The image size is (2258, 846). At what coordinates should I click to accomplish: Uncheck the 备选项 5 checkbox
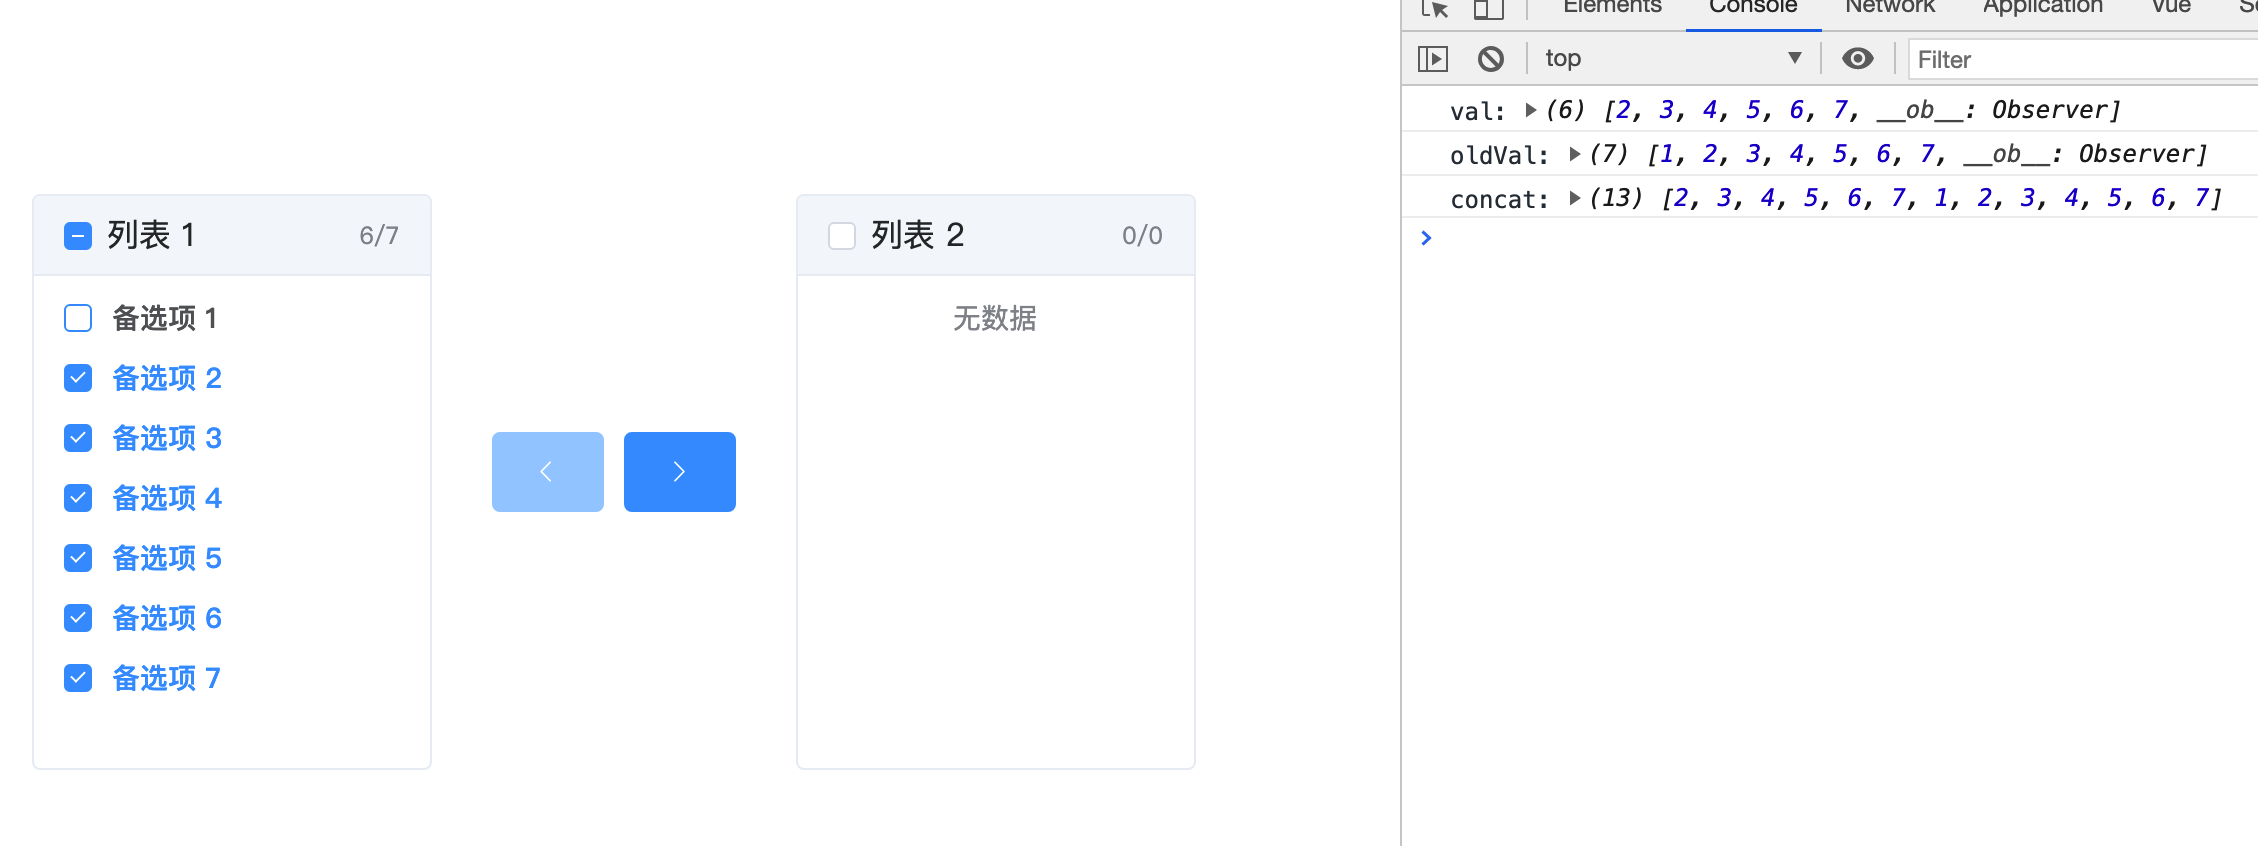click(x=78, y=558)
